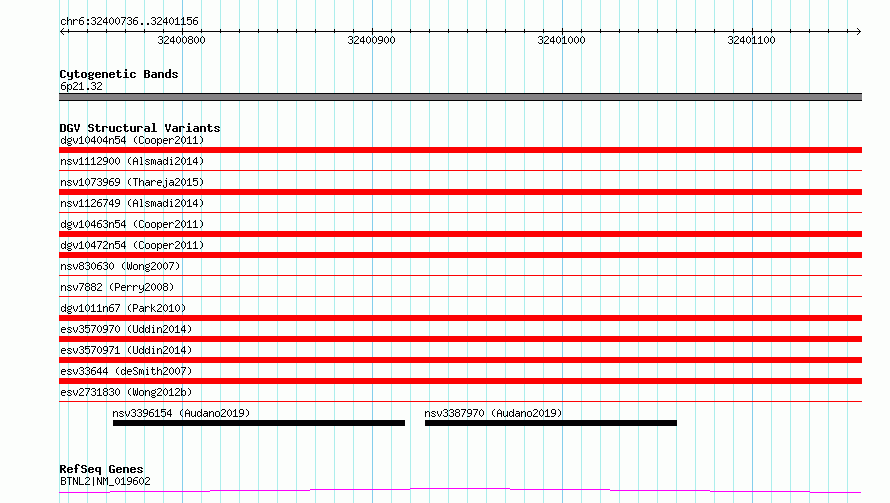Click the gray 6p21.32 cytogenetic band bar
The width and height of the screenshot is (890, 503).
[x=460, y=97]
